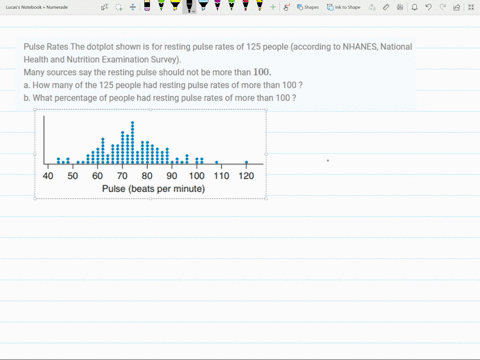The height and width of the screenshot is (360, 480).
Task: Click the text "Health and Nutrition Examination Survey"
Action: pyautogui.click(x=102, y=59)
